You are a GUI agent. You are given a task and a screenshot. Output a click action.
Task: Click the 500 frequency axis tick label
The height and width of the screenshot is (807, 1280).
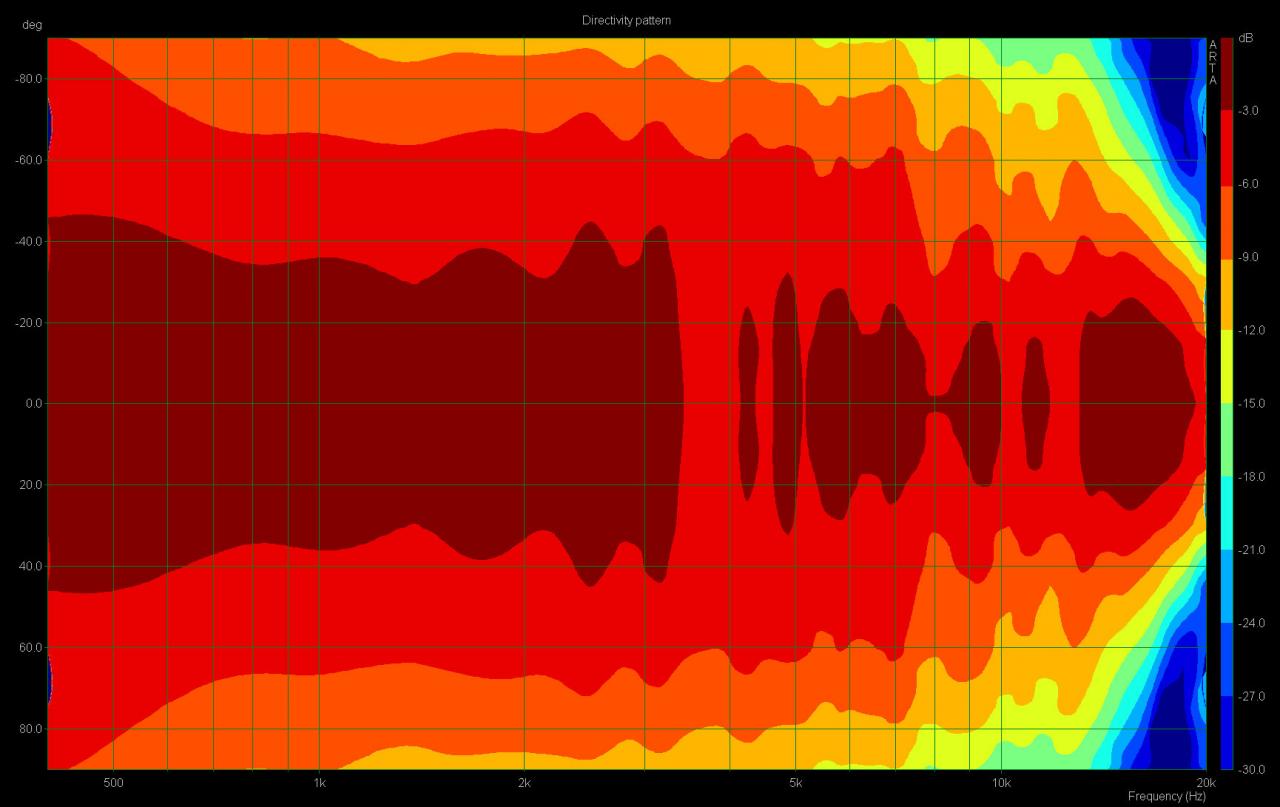pos(113,781)
